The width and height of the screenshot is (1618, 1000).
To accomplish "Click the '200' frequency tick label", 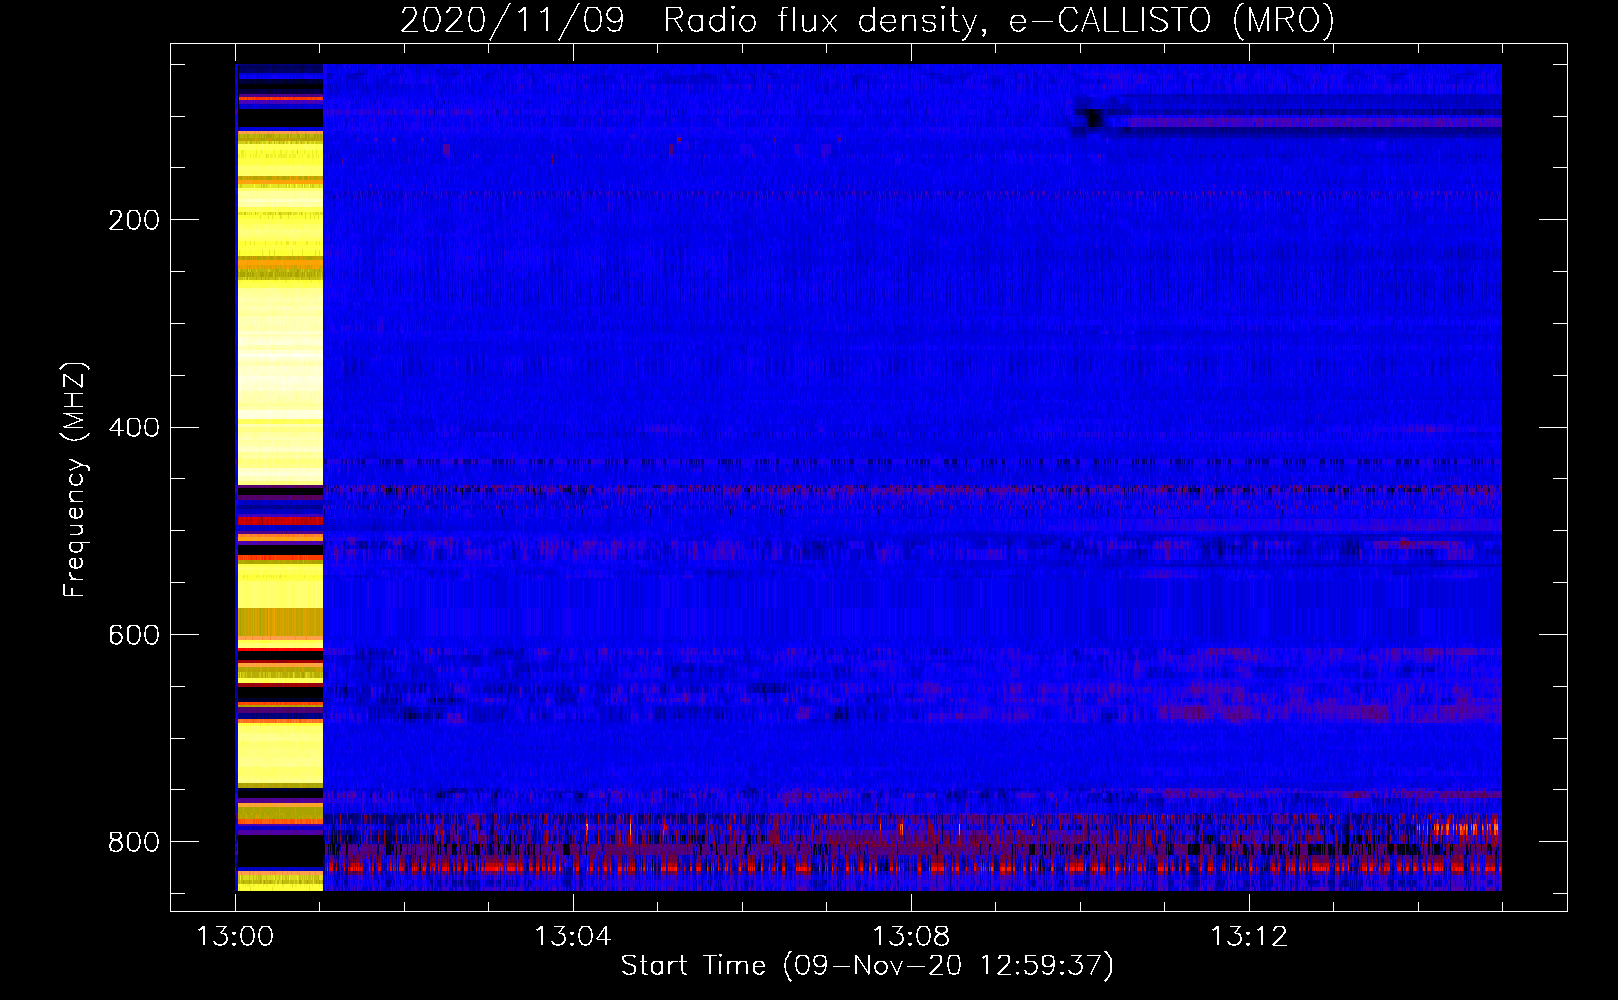I will 134,220.
